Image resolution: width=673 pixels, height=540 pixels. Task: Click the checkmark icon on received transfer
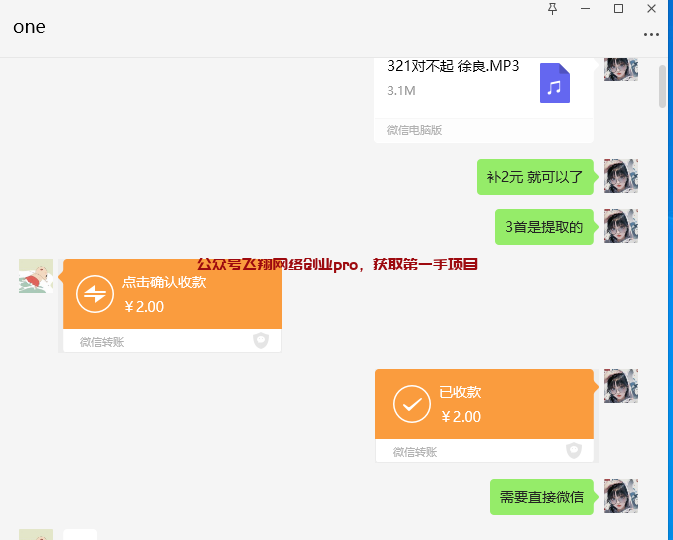411,404
